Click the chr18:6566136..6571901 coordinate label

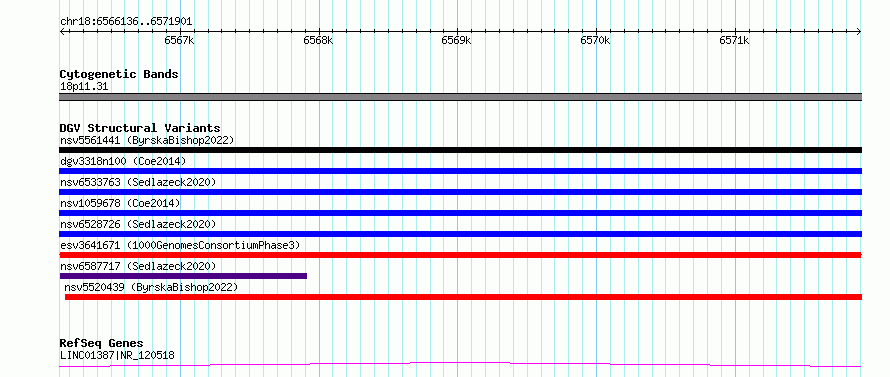click(x=126, y=22)
